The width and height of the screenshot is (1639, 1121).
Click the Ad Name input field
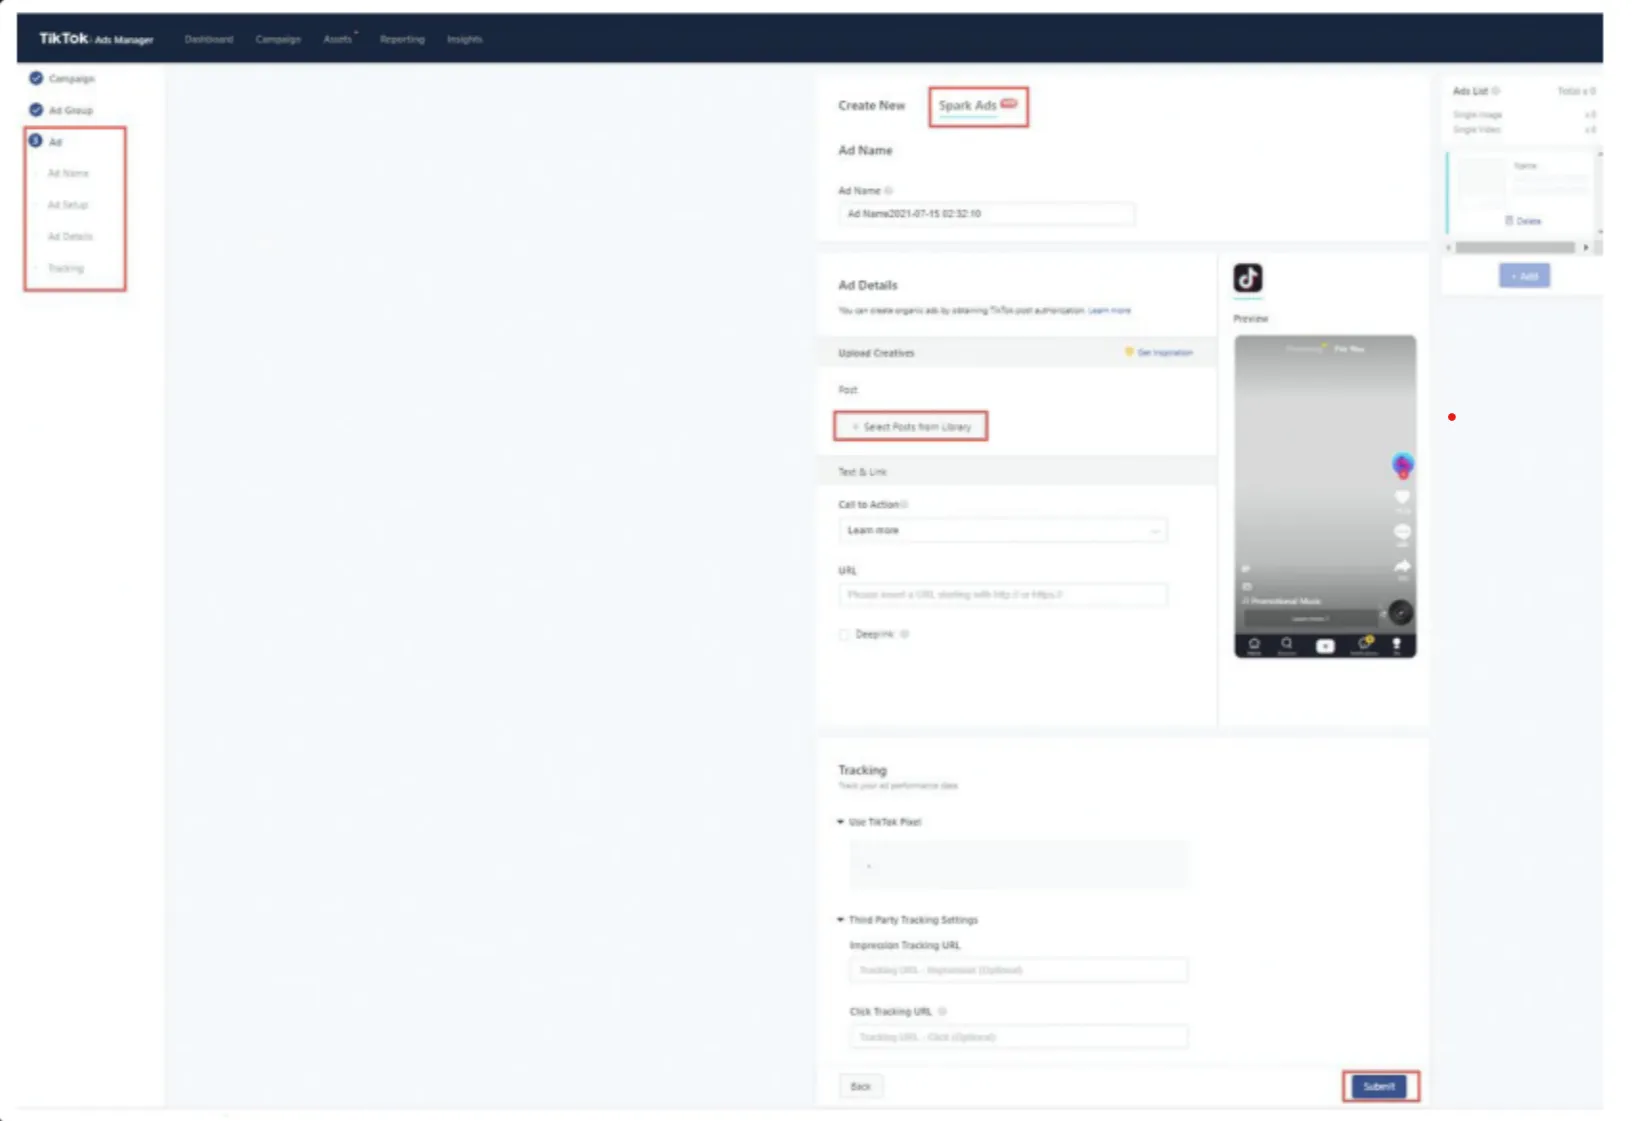coord(986,213)
